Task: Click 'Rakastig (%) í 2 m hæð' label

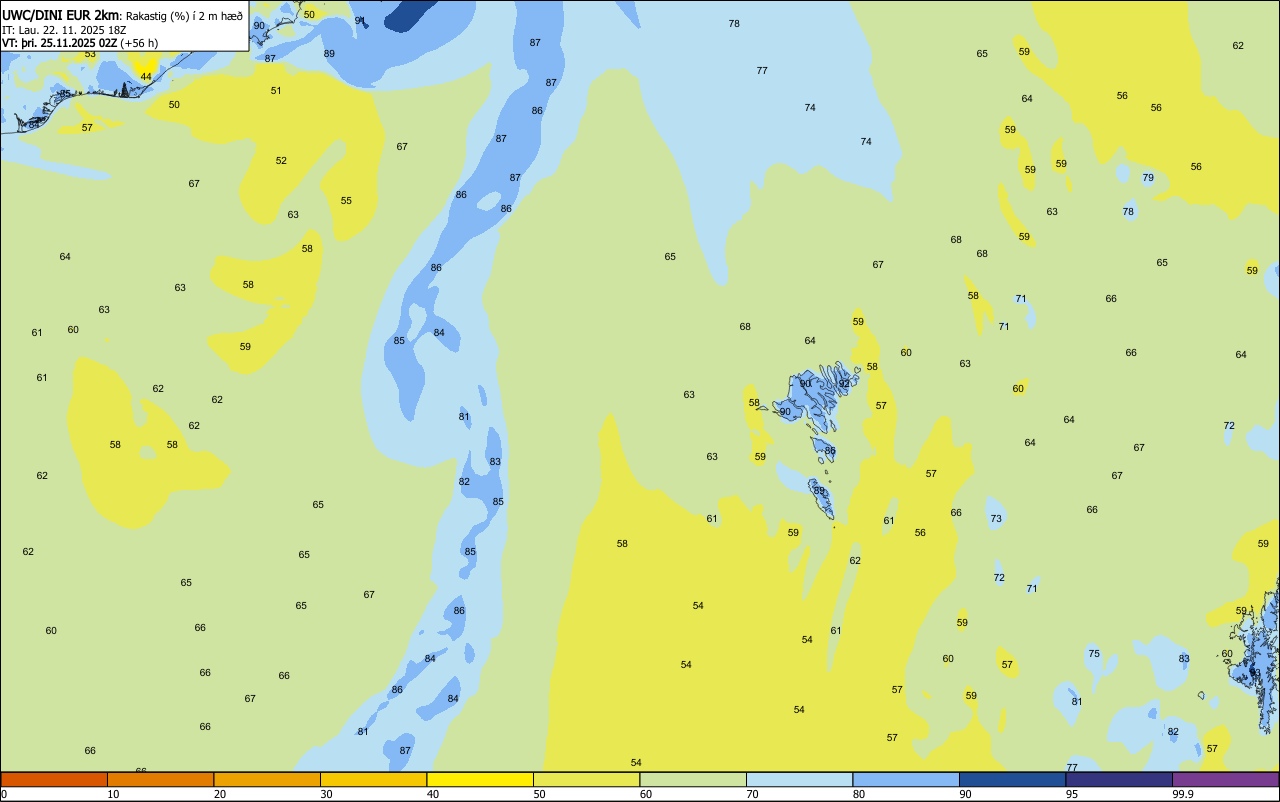Action: click(184, 16)
